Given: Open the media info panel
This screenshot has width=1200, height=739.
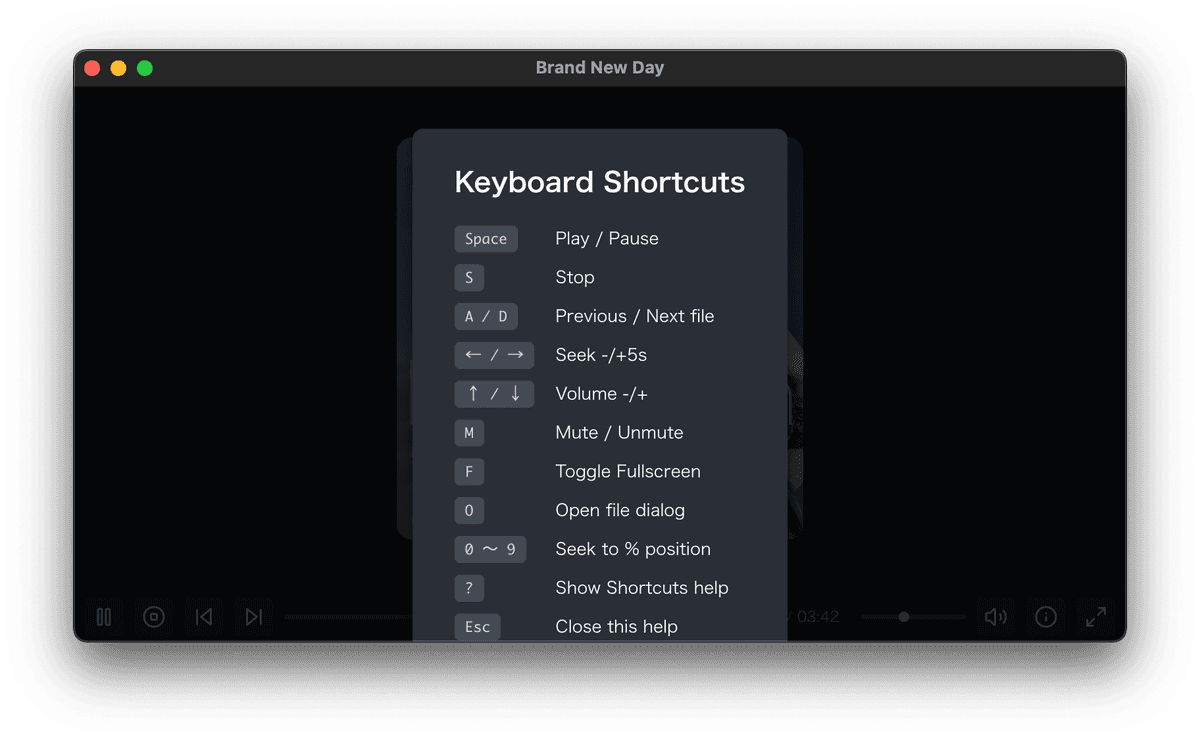Looking at the screenshot, I should pyautogui.click(x=1046, y=617).
